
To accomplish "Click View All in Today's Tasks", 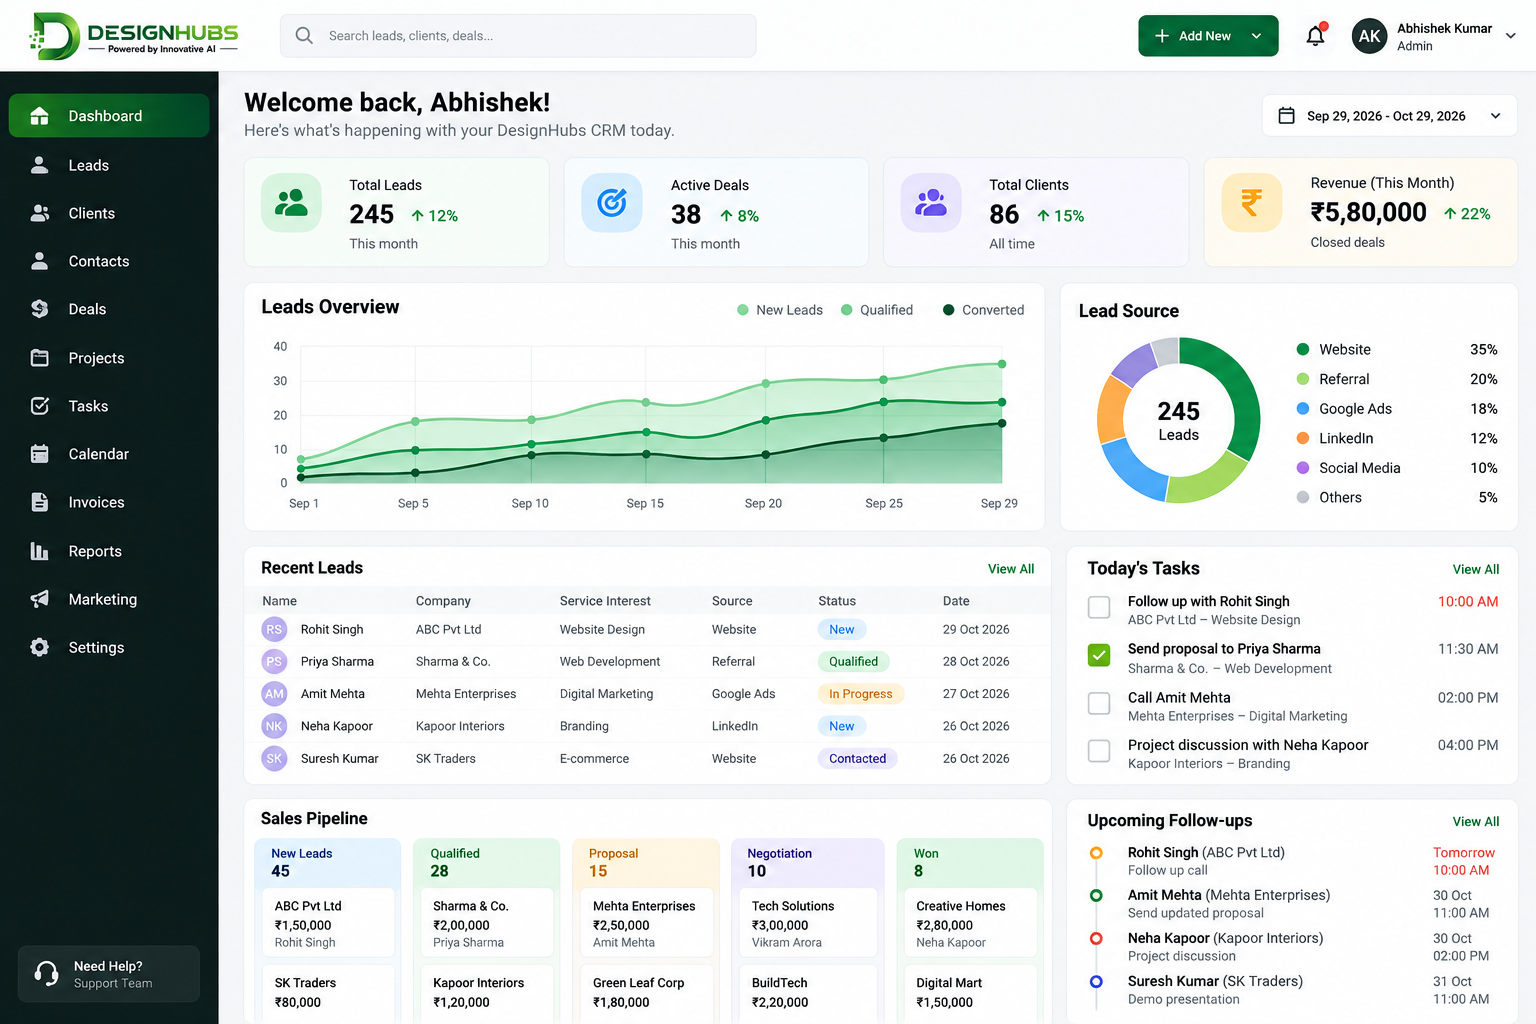I will click(1476, 569).
